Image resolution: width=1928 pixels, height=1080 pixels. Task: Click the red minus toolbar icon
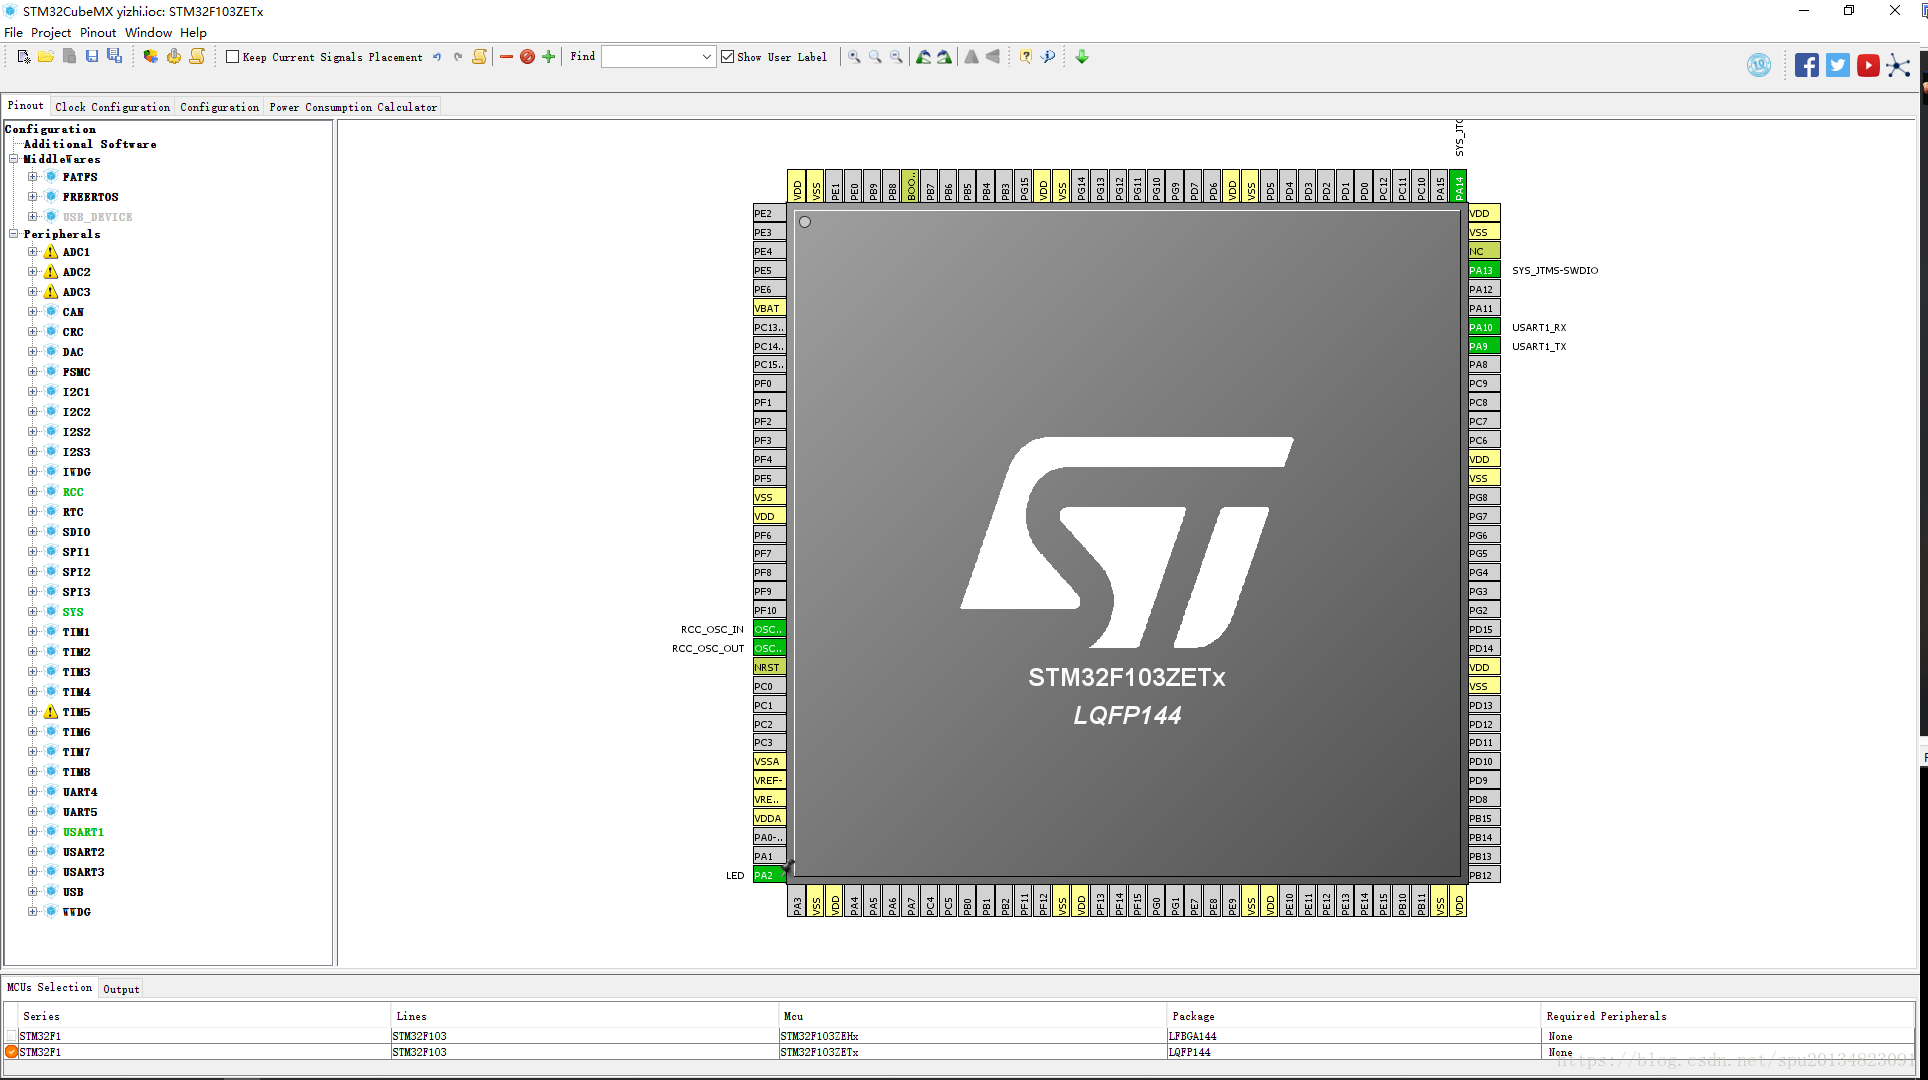[x=506, y=57]
